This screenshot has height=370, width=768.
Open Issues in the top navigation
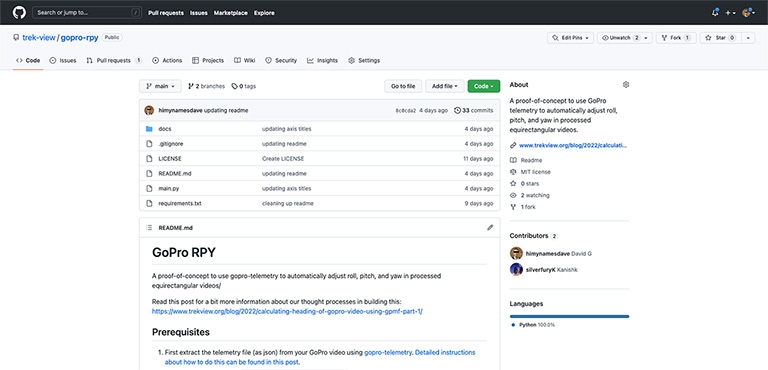pos(199,13)
